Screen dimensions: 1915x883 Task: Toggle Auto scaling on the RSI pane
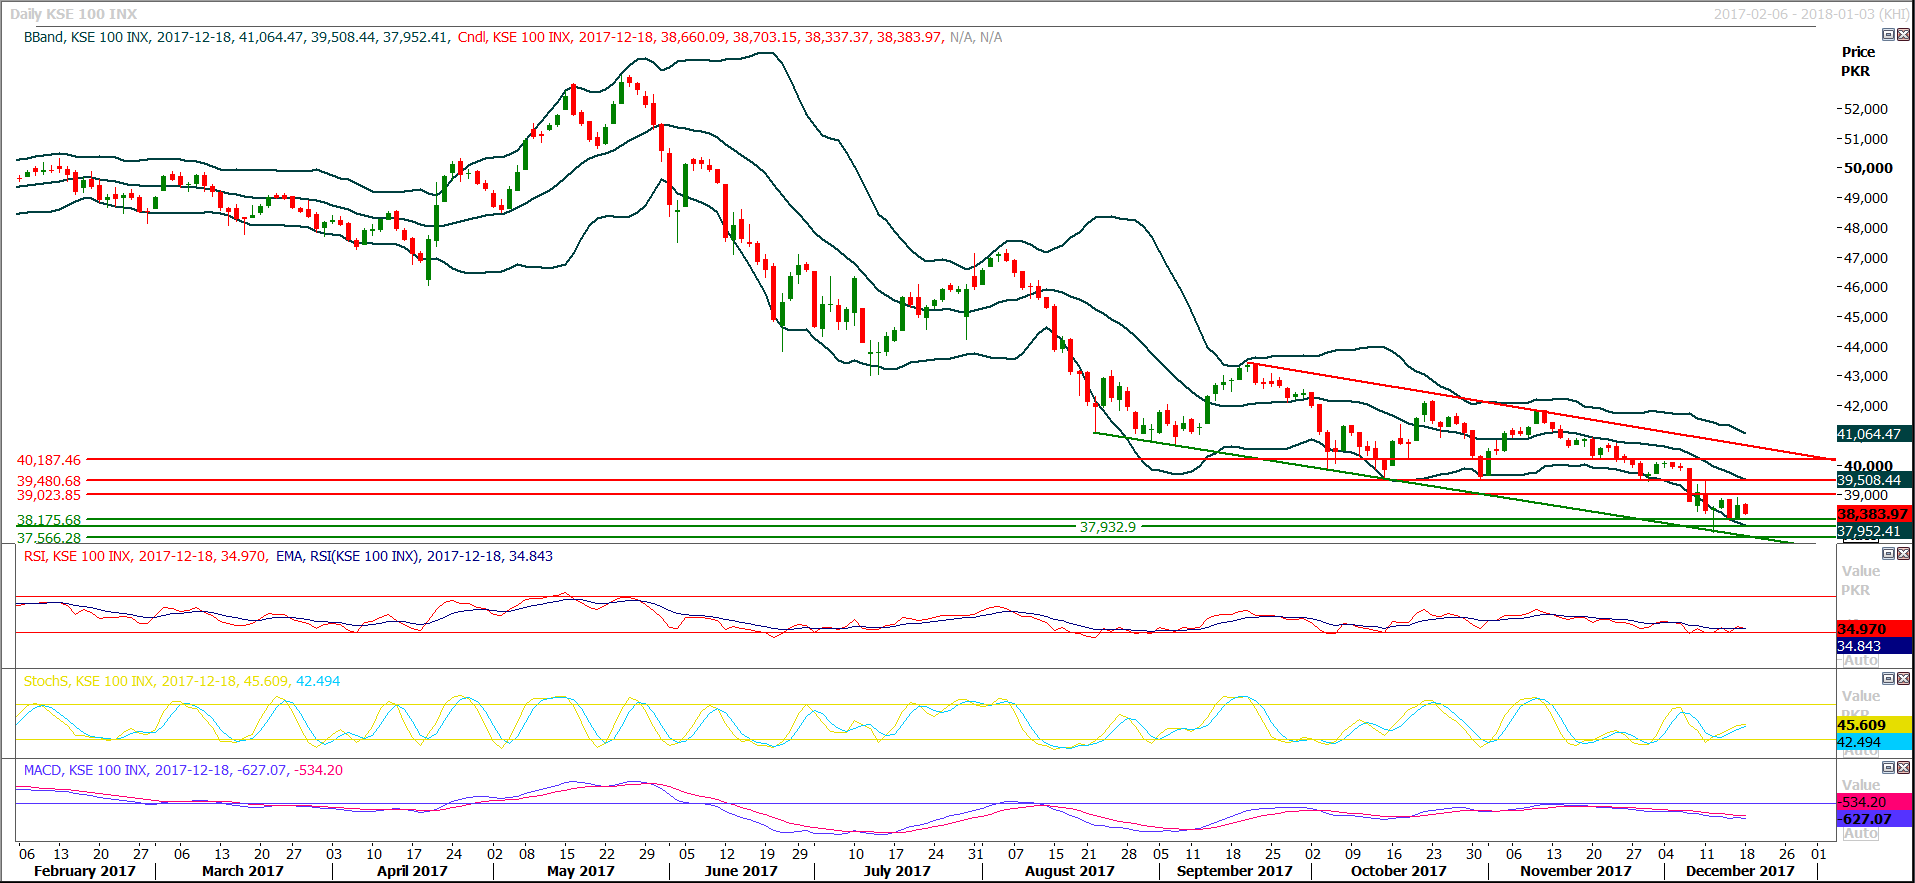(1860, 661)
